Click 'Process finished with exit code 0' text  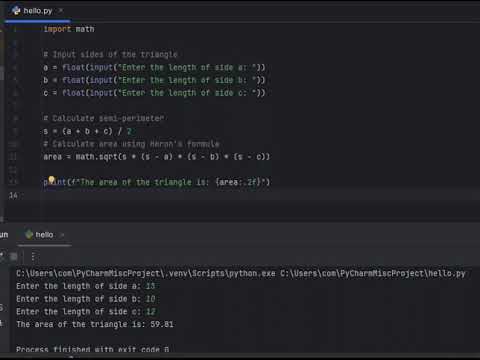pyautogui.click(x=92, y=349)
